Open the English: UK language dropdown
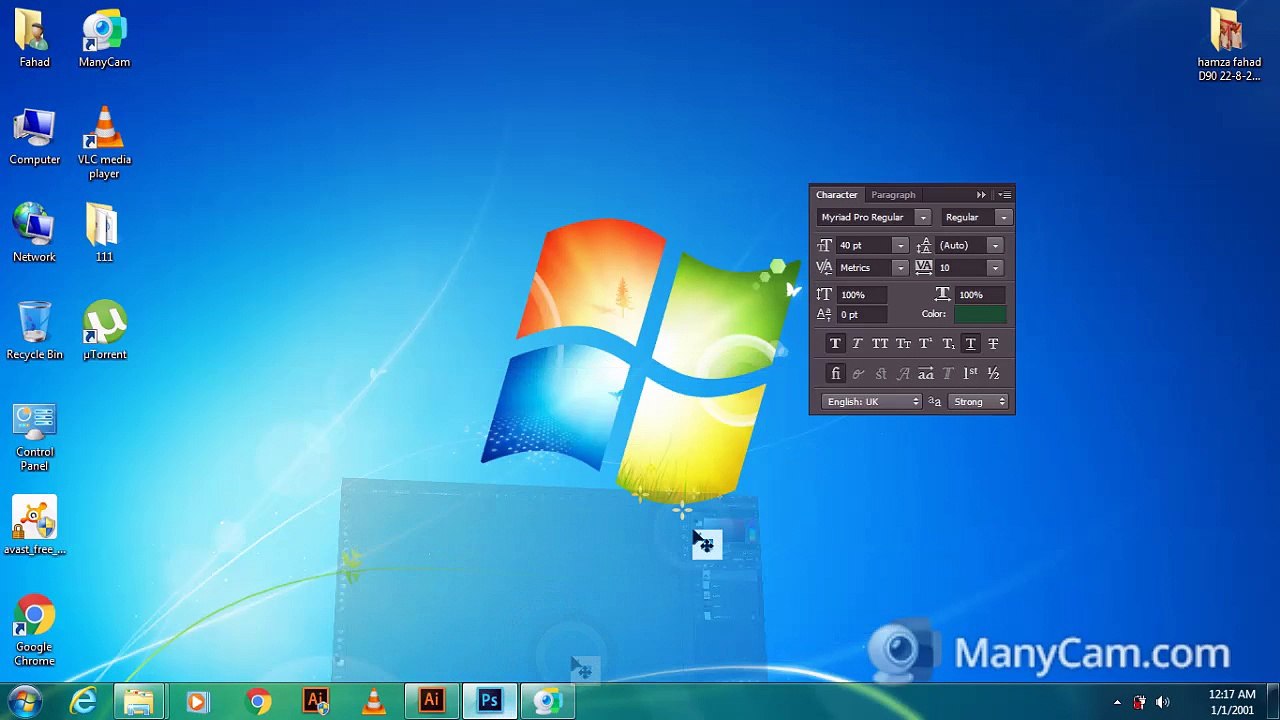Screen dimensions: 1280x720 [872, 402]
